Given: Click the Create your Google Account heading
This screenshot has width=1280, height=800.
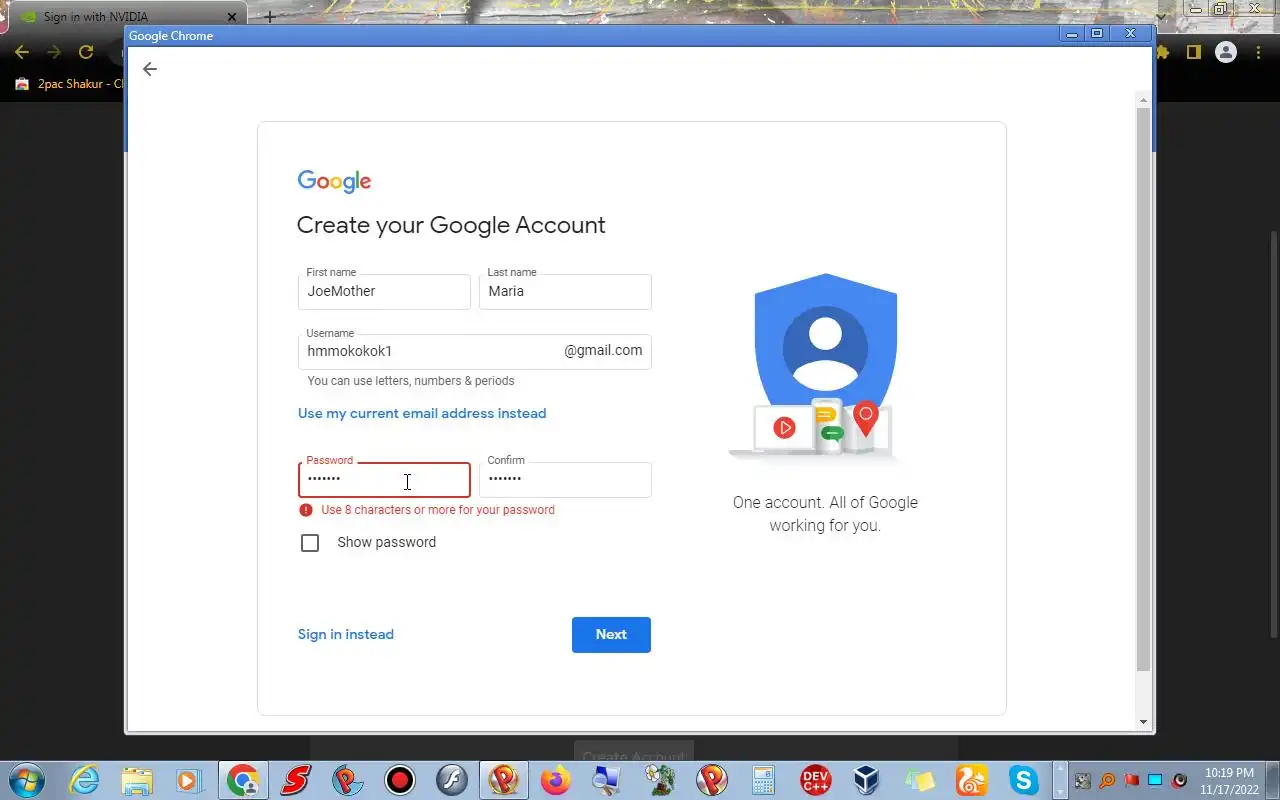Looking at the screenshot, I should click(x=451, y=225).
